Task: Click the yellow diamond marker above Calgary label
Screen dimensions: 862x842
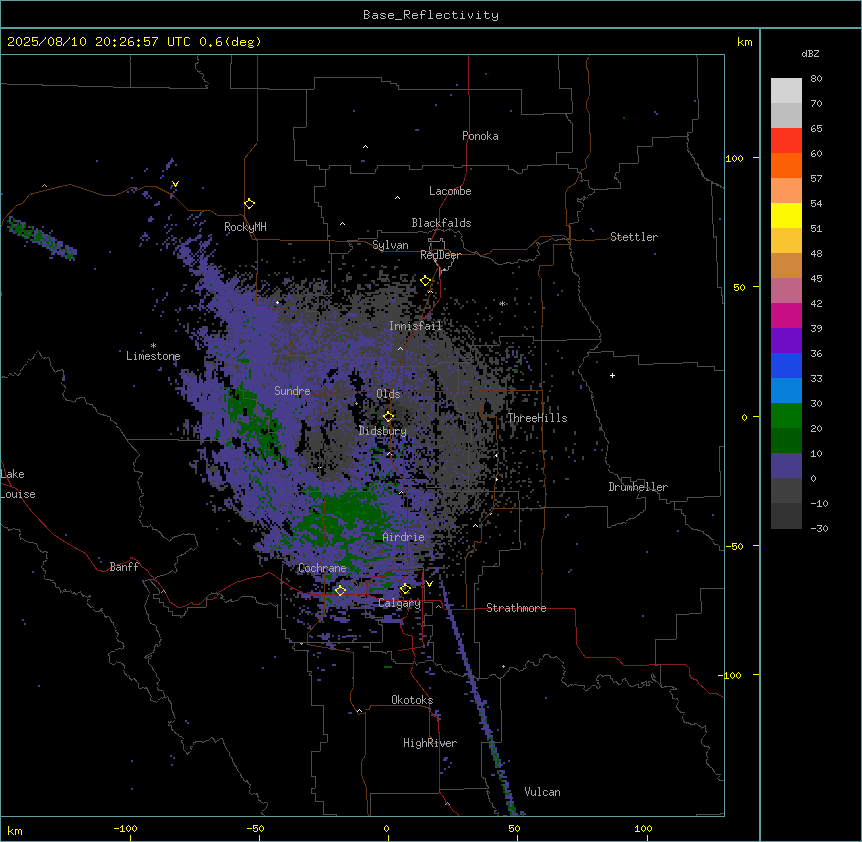Action: (405, 589)
